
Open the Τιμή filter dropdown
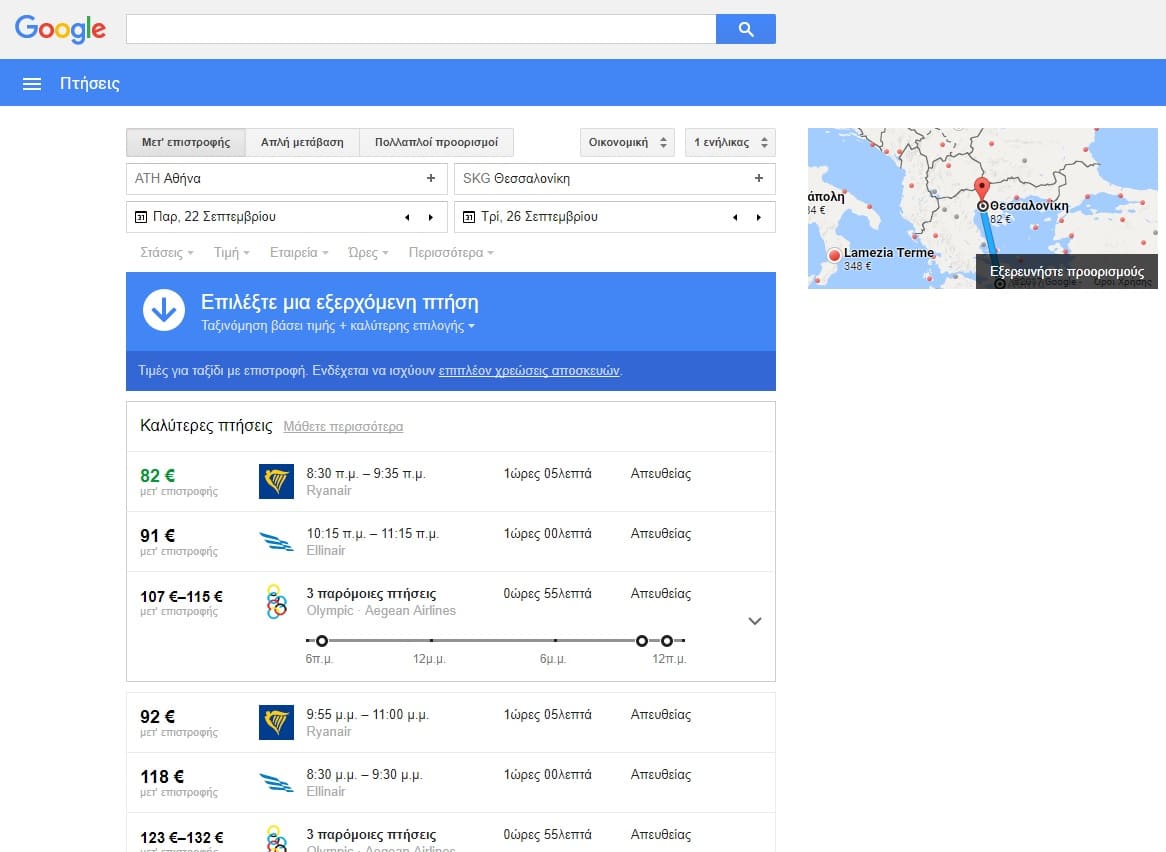tap(231, 253)
